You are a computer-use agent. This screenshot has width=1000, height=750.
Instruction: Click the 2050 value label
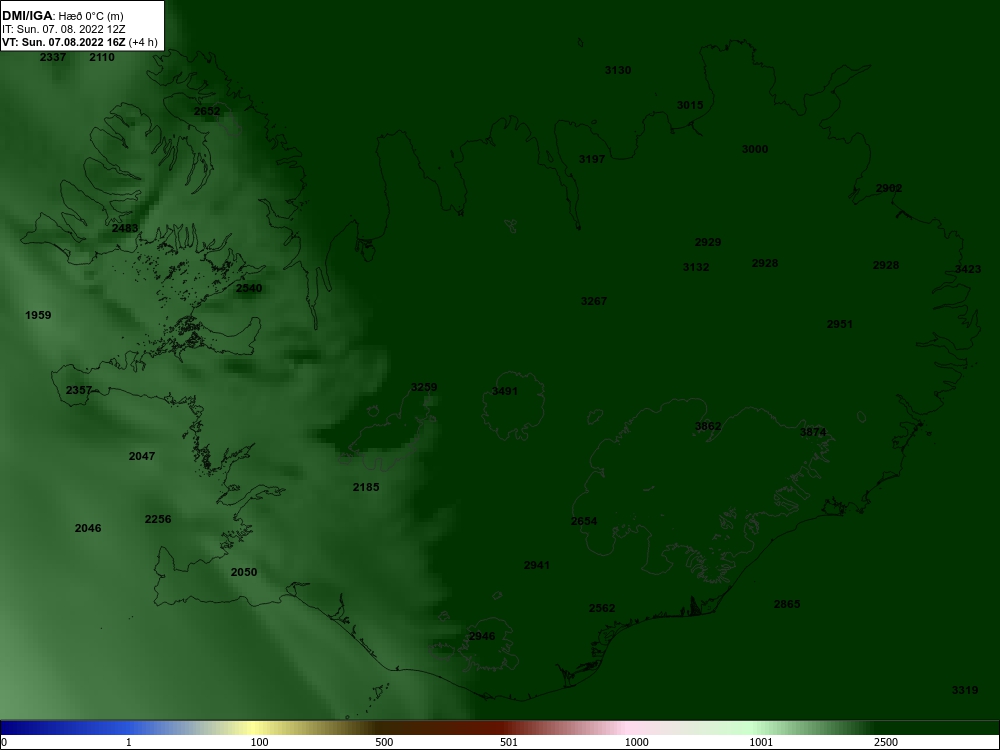[244, 572]
